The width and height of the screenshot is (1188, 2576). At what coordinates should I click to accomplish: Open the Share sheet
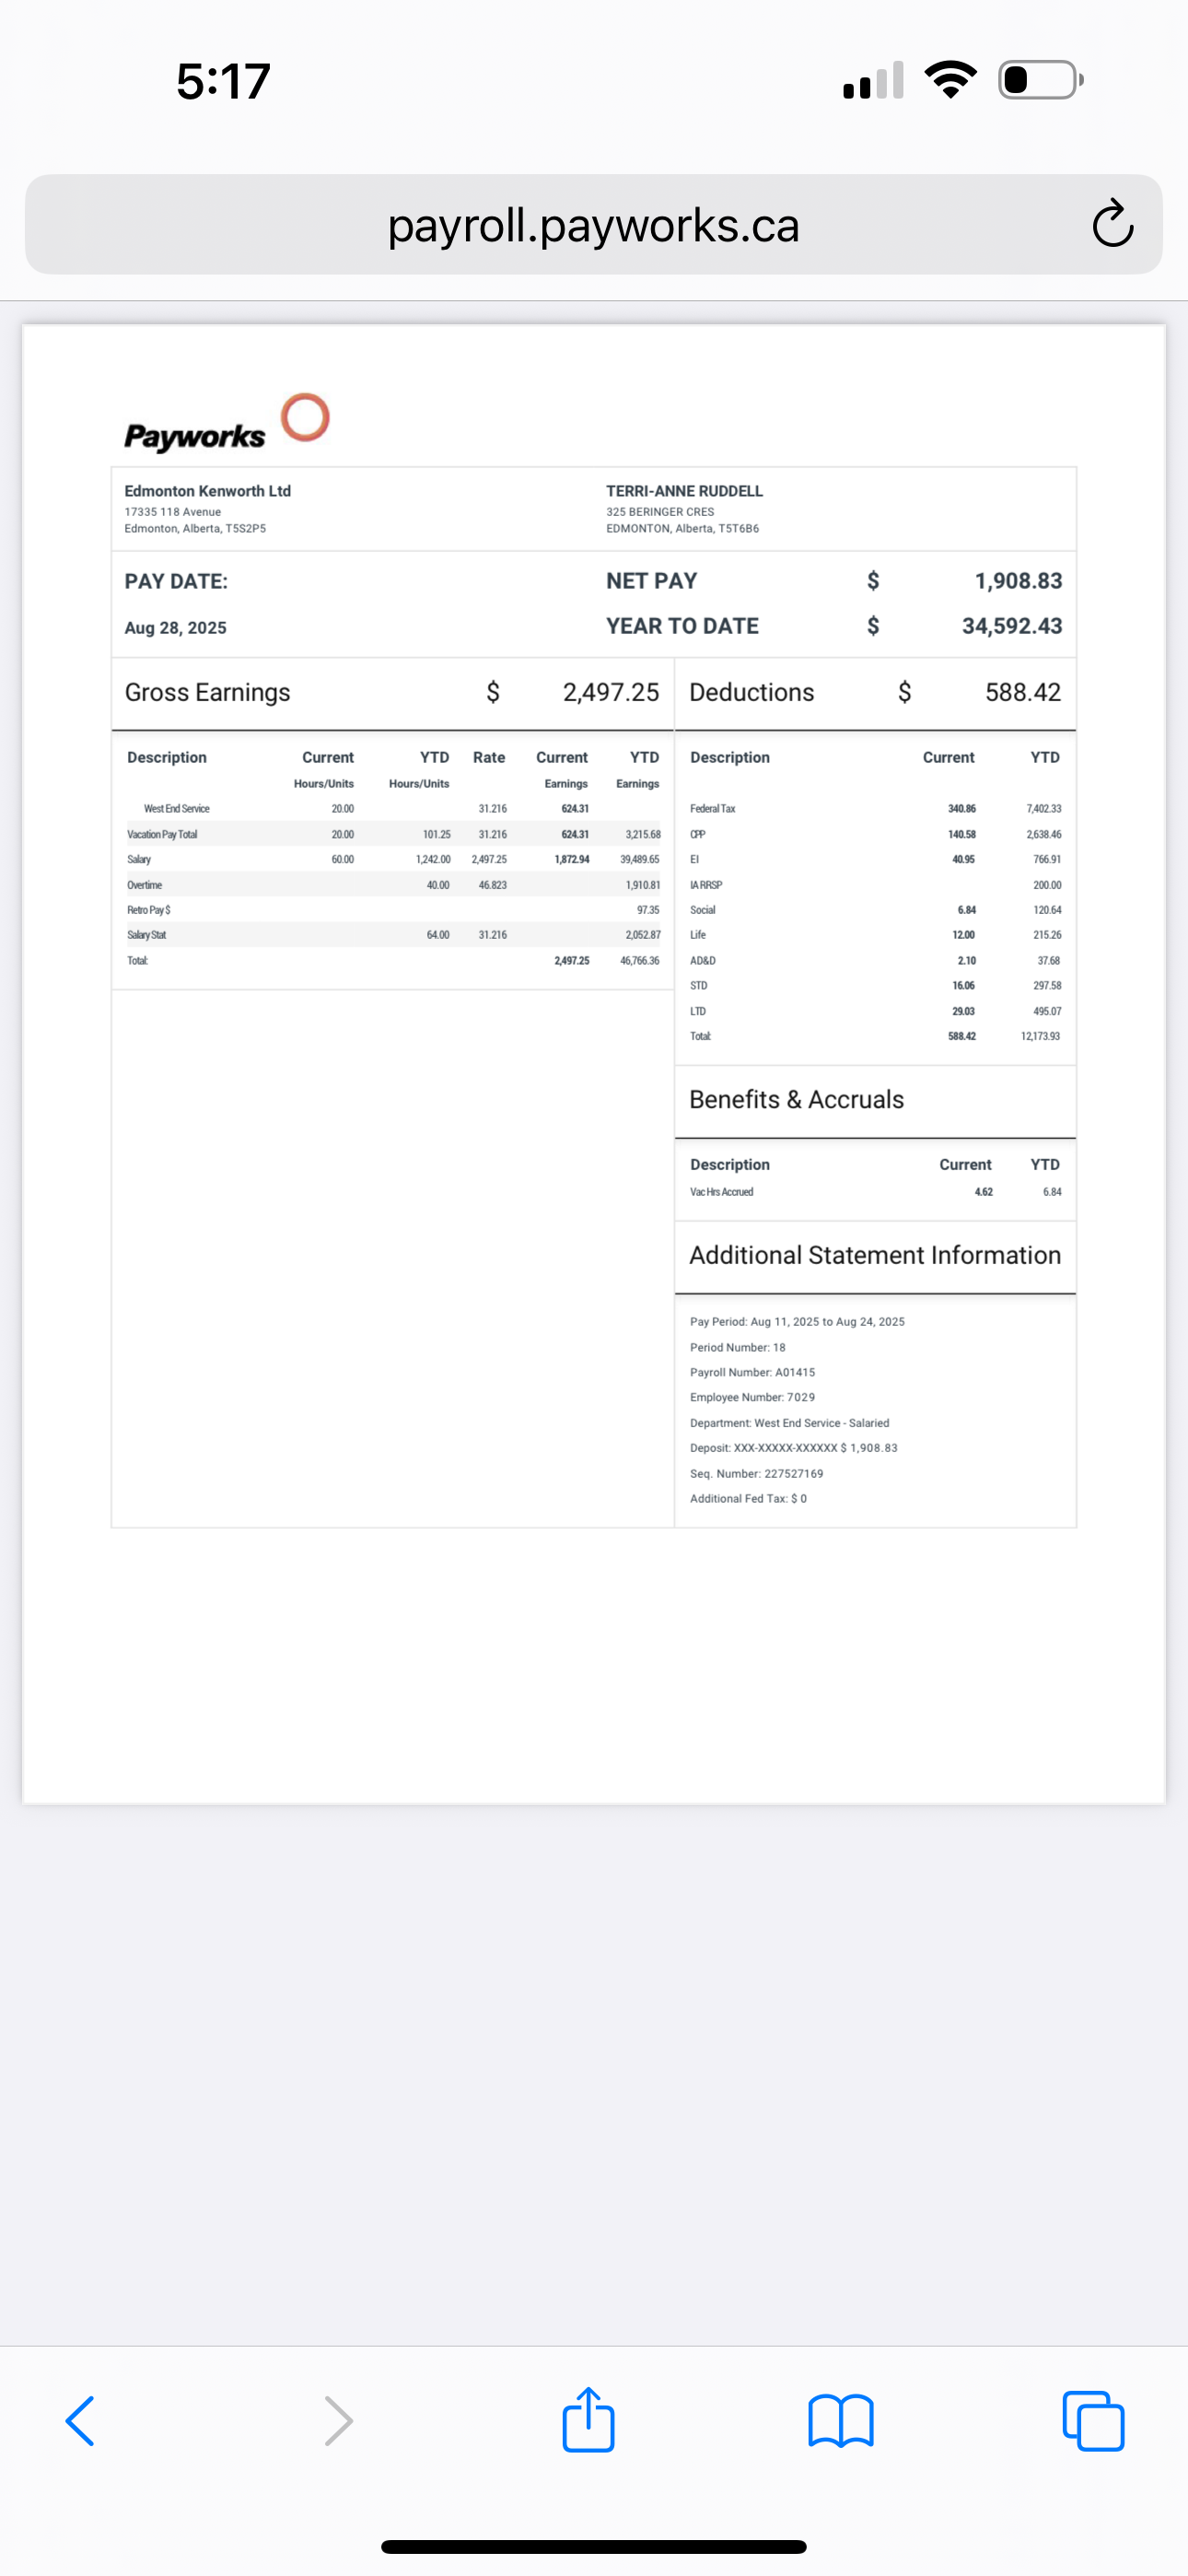[x=588, y=2420]
